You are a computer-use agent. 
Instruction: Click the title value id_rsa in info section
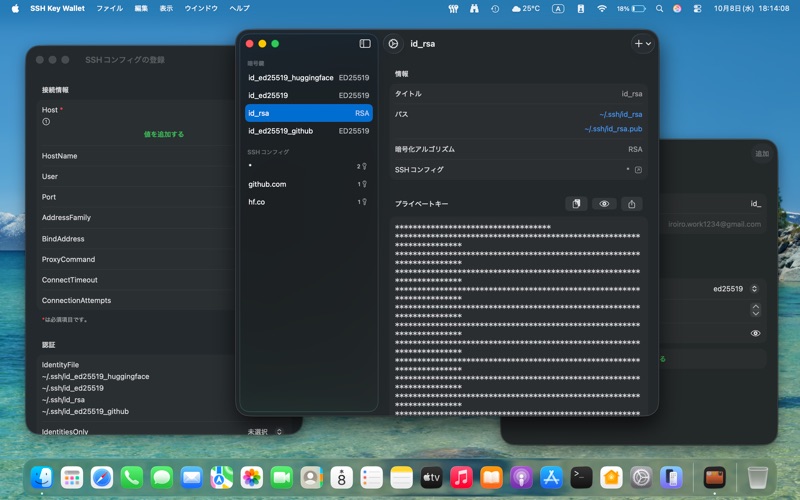pos(632,94)
